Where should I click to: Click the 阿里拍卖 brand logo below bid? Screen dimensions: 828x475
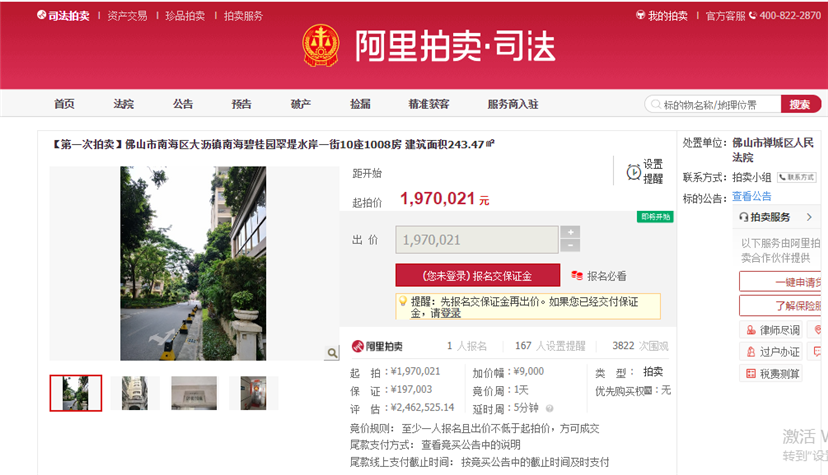pyautogui.click(x=378, y=346)
